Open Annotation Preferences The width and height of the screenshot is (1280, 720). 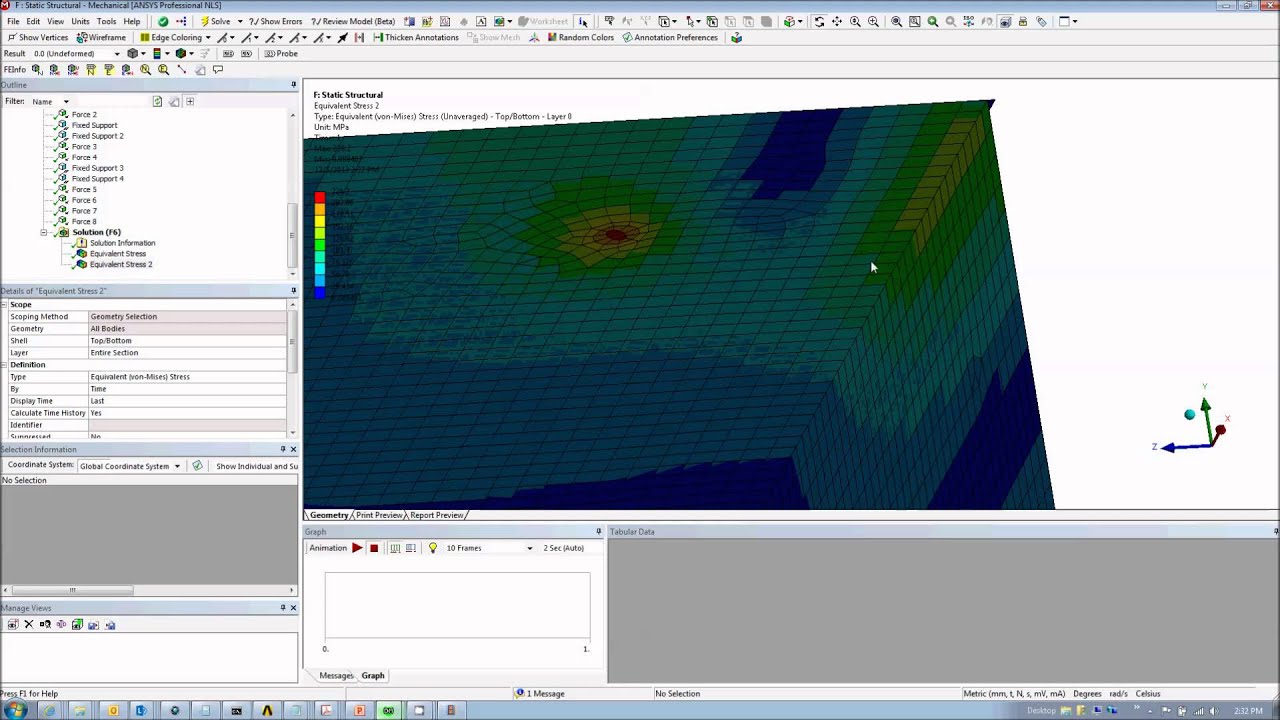click(670, 37)
